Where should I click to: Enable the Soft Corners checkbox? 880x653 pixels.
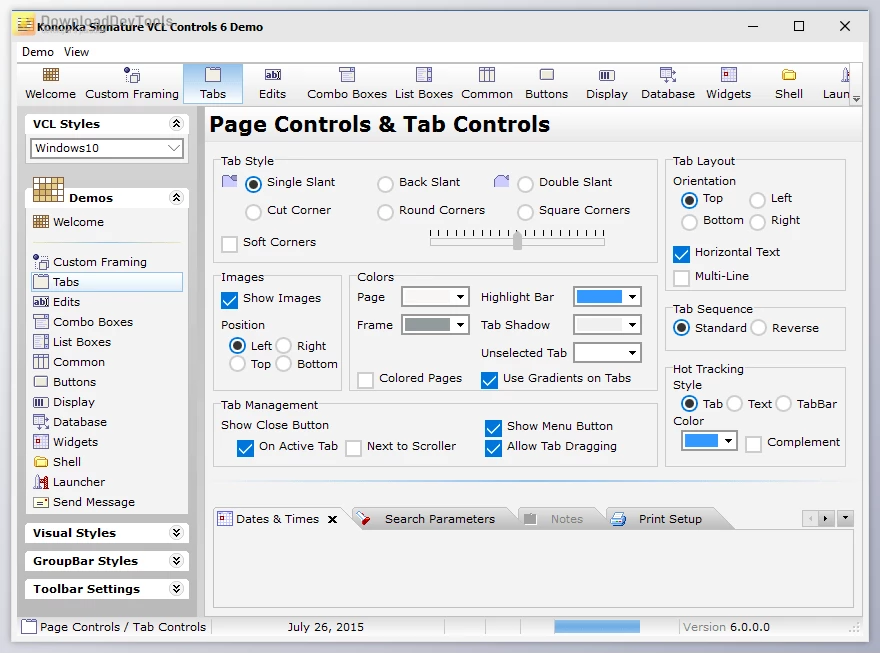click(x=230, y=243)
